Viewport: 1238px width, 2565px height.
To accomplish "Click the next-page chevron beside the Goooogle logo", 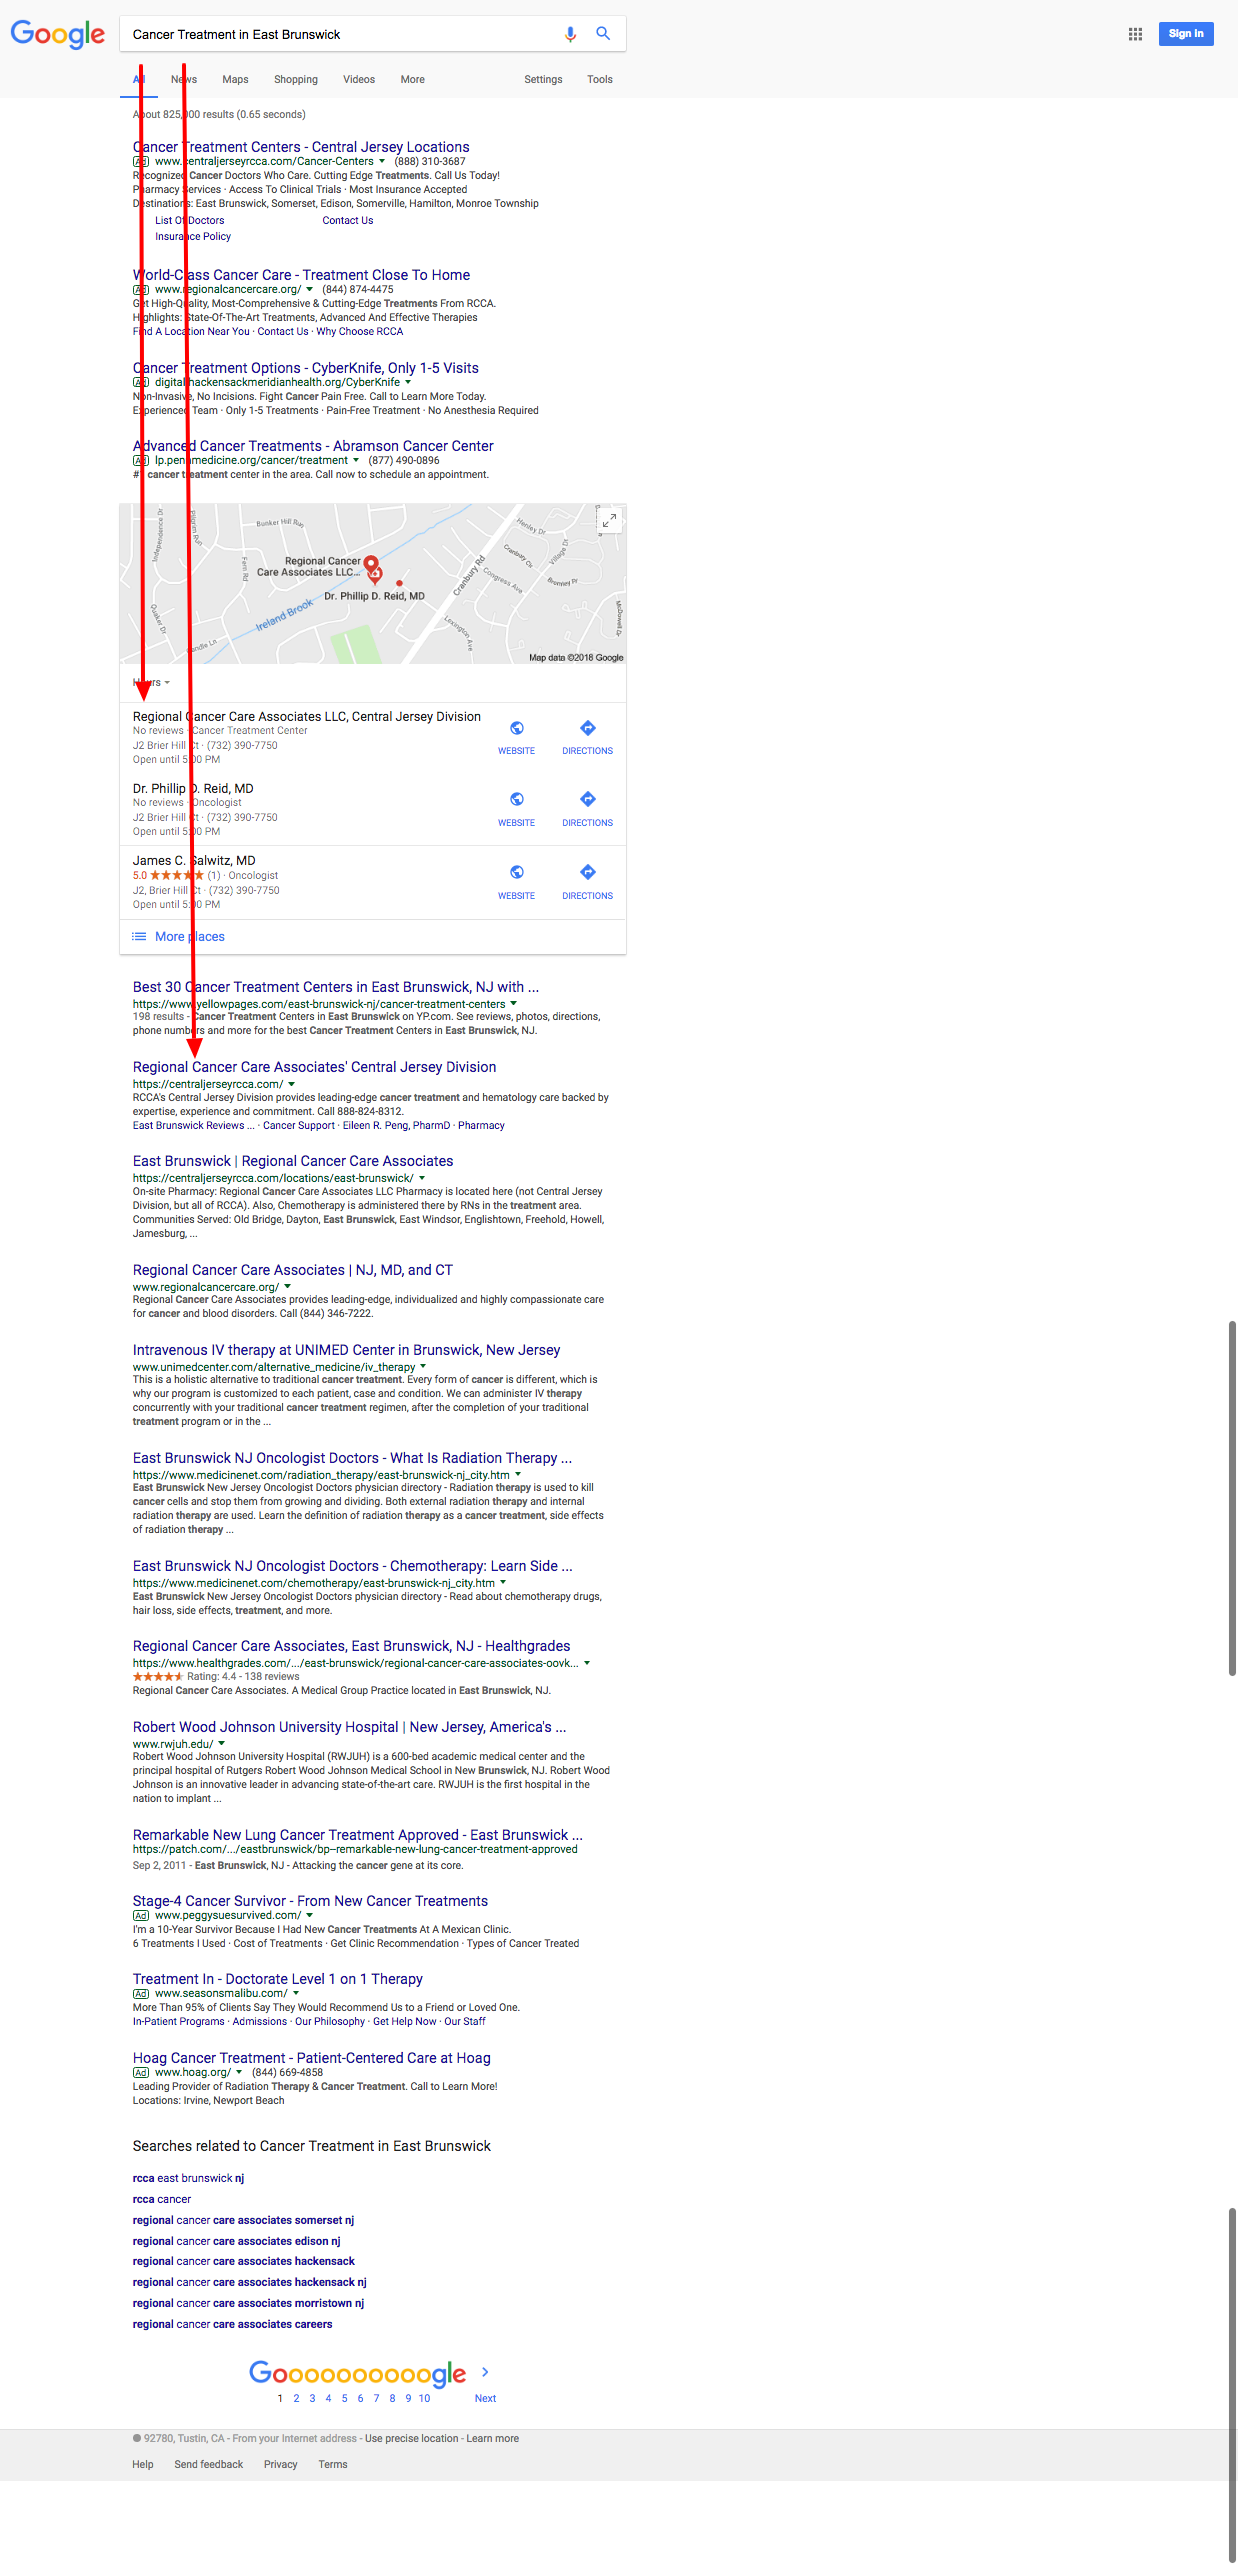I will point(485,2371).
